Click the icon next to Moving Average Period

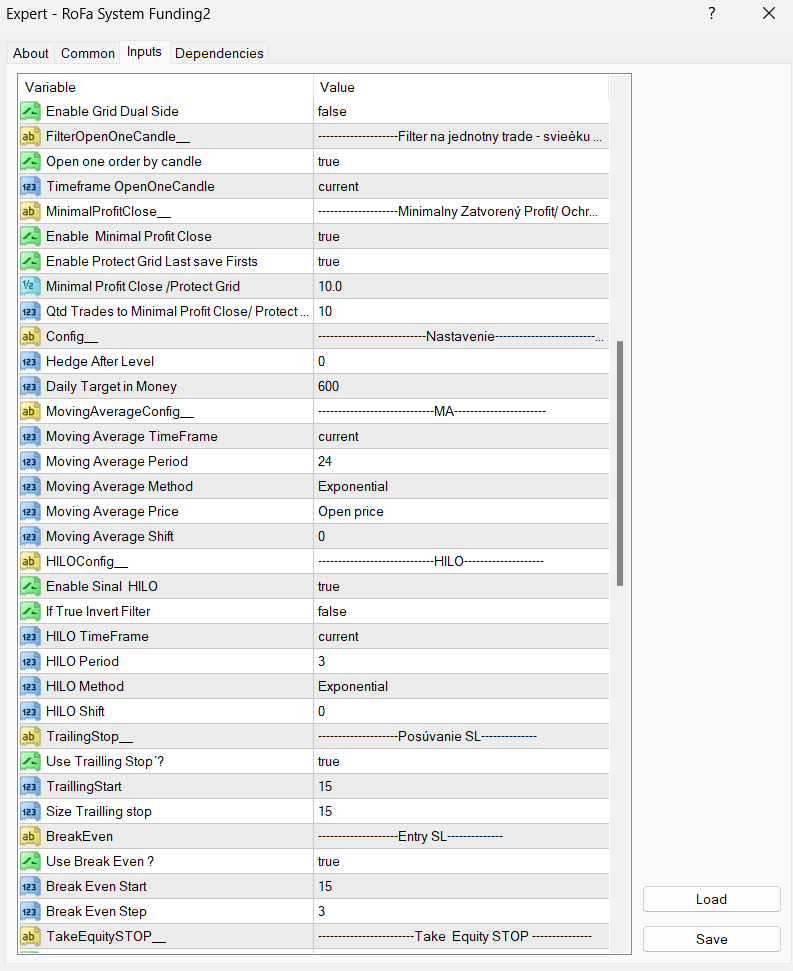click(x=30, y=461)
